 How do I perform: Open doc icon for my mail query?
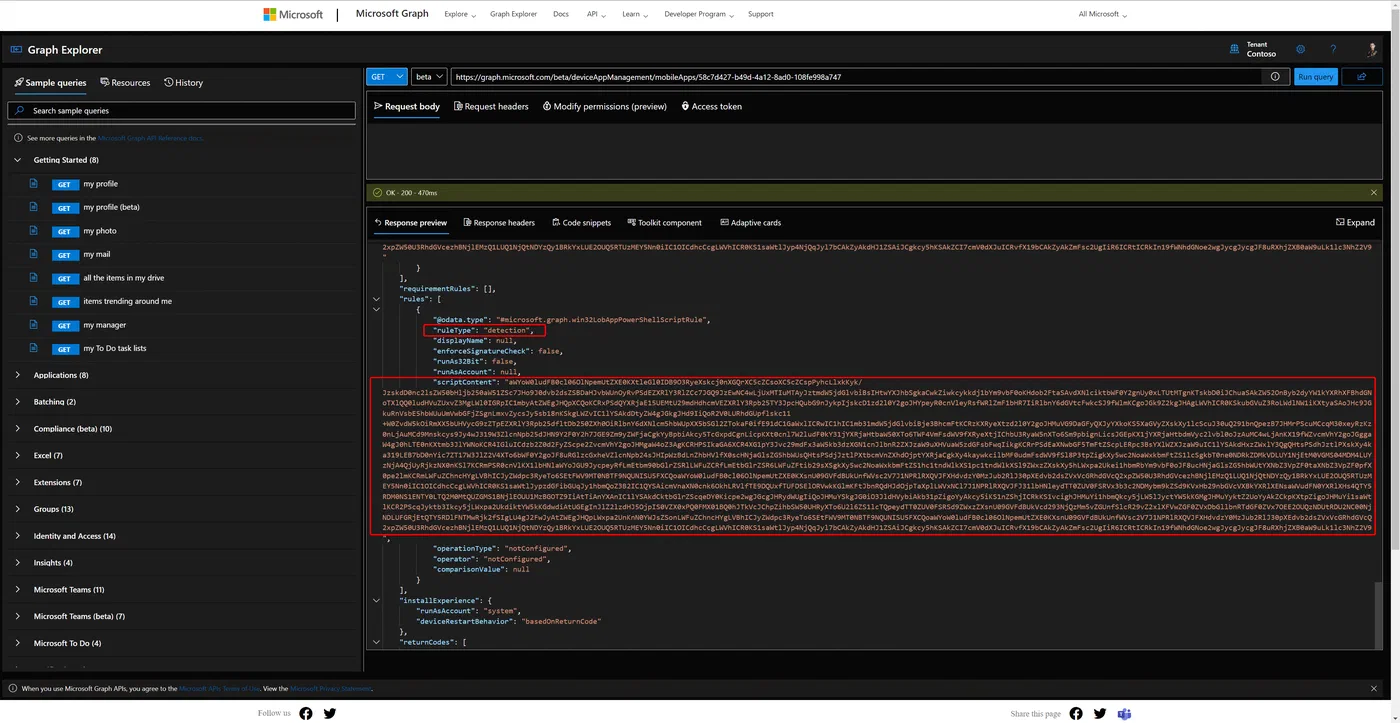tap(33, 254)
